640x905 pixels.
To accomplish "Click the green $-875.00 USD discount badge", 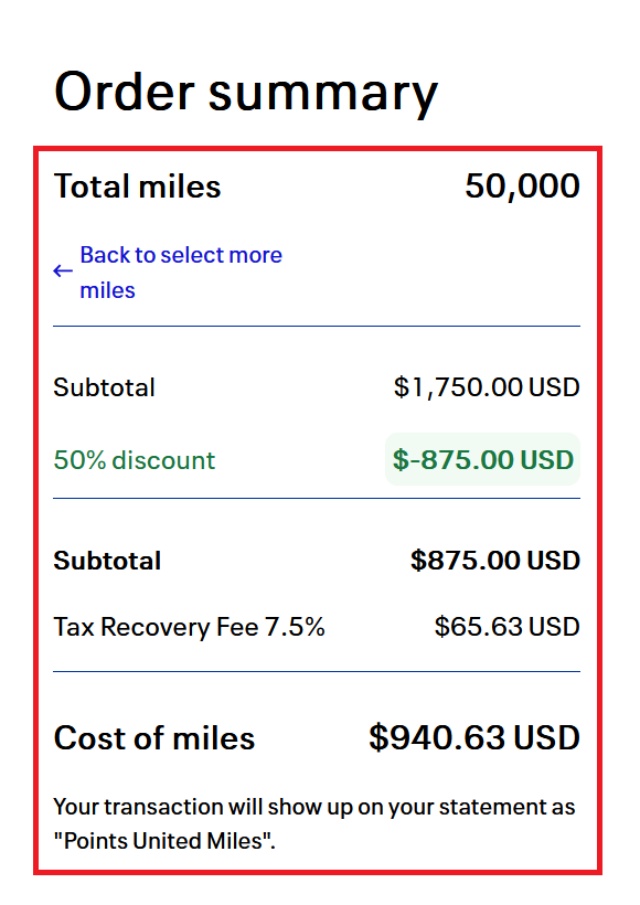I will pyautogui.click(x=483, y=460).
